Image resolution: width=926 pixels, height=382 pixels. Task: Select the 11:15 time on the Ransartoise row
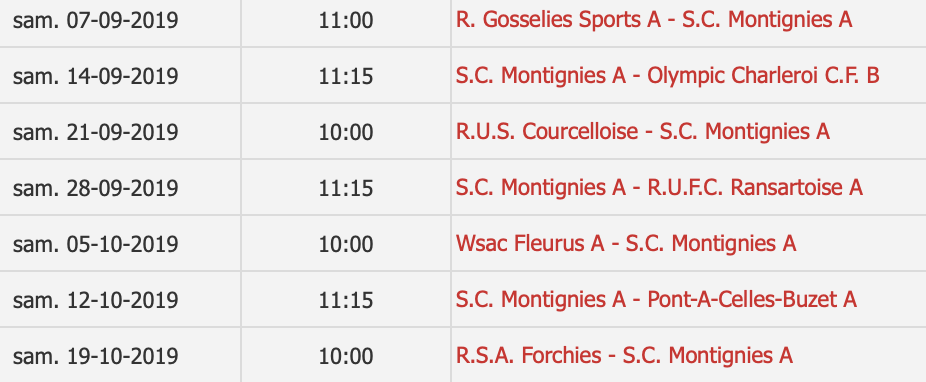pos(346,188)
